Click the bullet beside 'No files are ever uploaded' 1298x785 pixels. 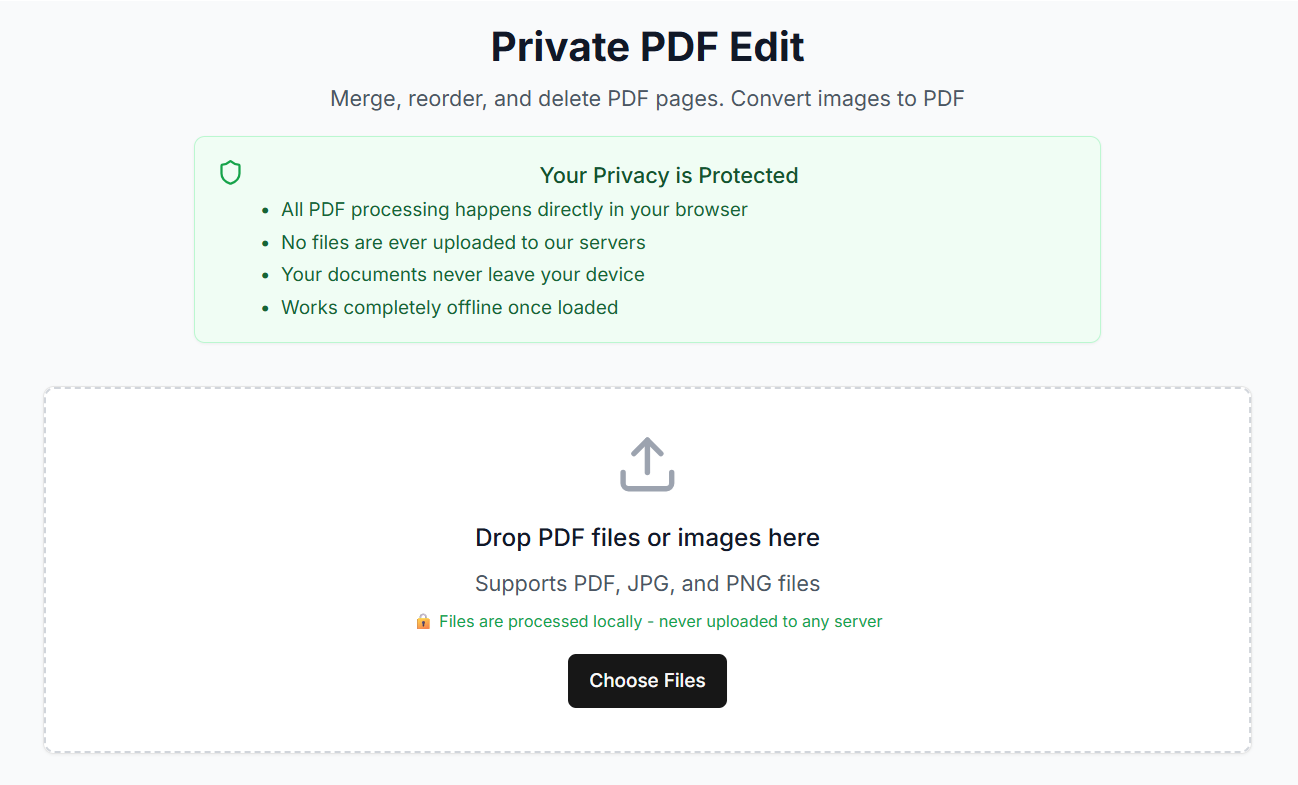pos(266,242)
